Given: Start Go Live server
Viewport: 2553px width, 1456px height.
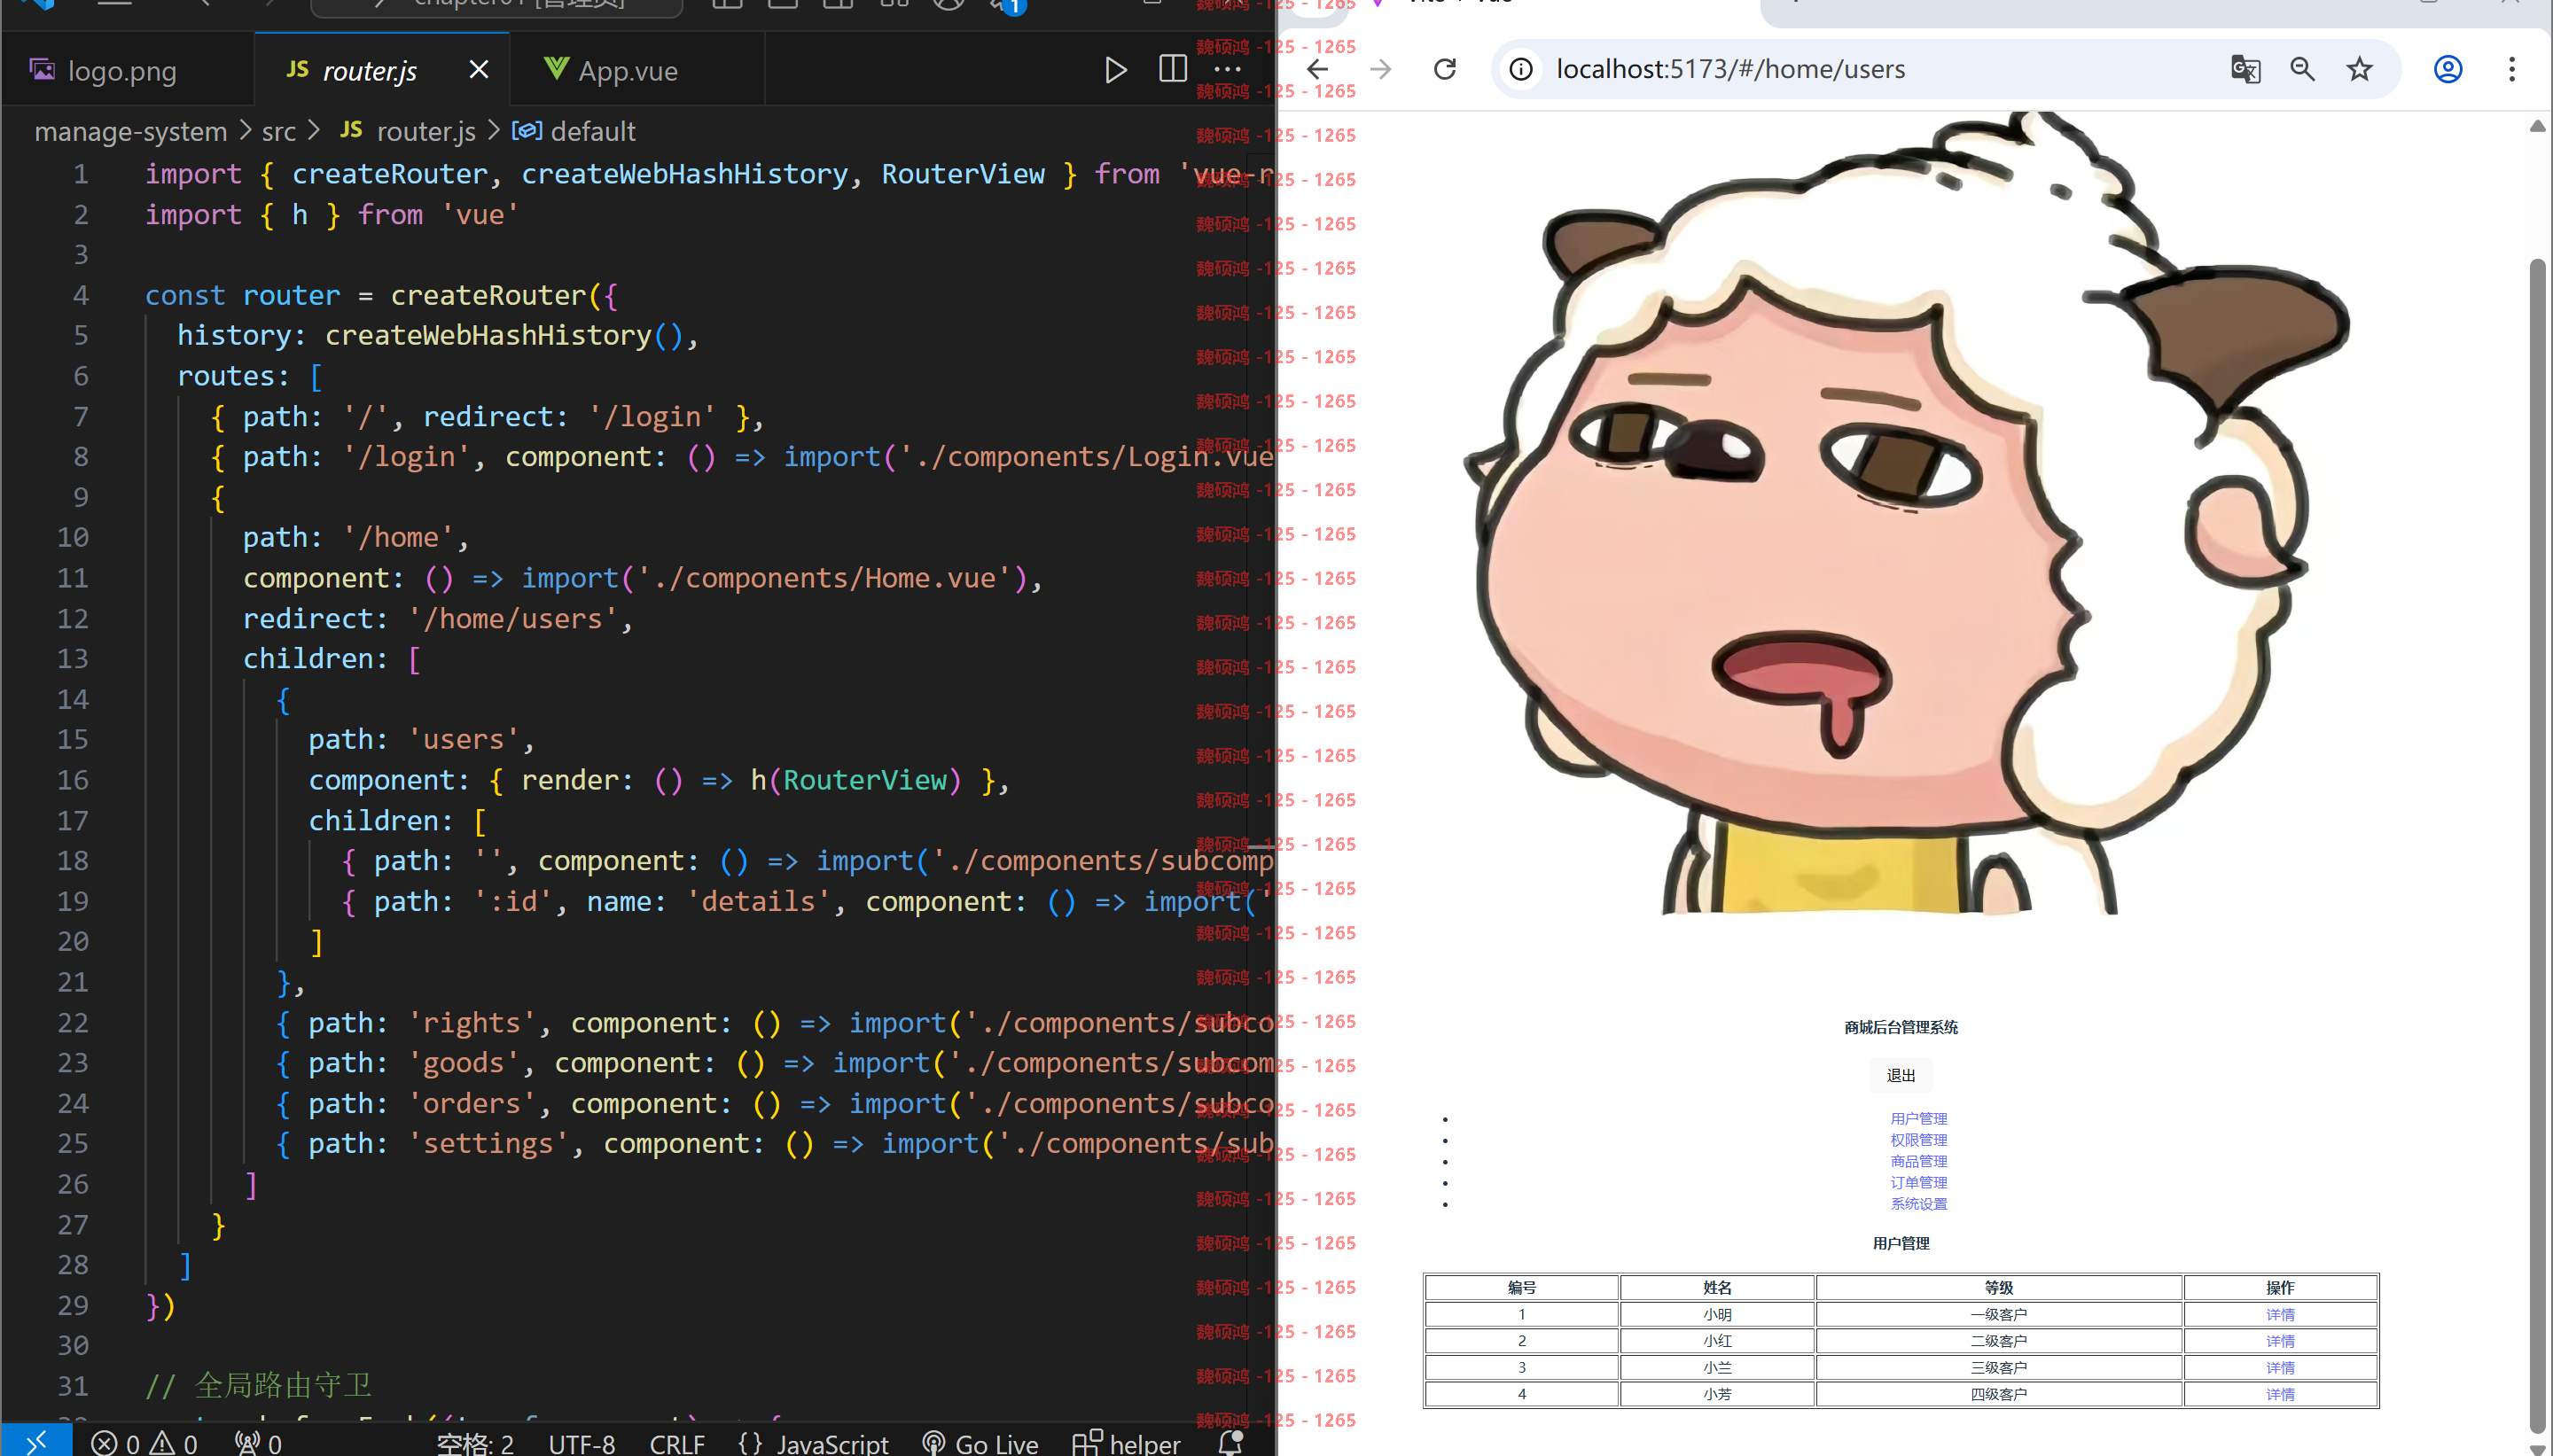Looking at the screenshot, I should pos(981,1443).
